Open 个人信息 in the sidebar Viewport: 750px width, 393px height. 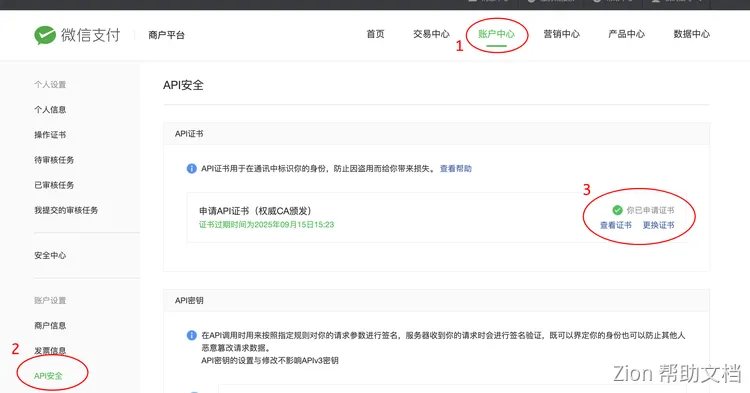click(50, 109)
